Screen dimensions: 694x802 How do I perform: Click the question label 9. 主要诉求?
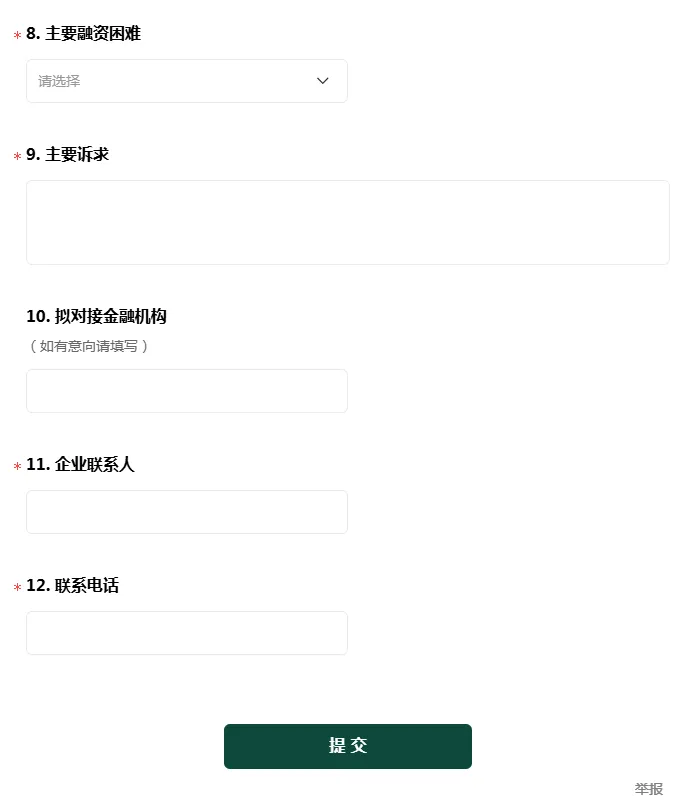click(67, 155)
